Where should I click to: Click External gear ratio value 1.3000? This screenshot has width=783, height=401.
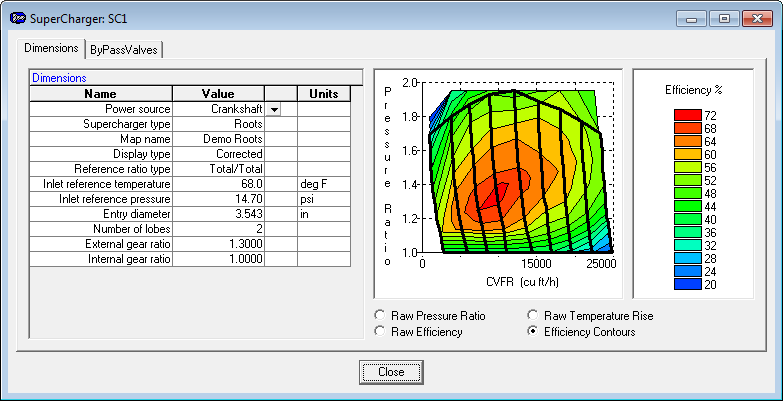pyautogui.click(x=218, y=244)
